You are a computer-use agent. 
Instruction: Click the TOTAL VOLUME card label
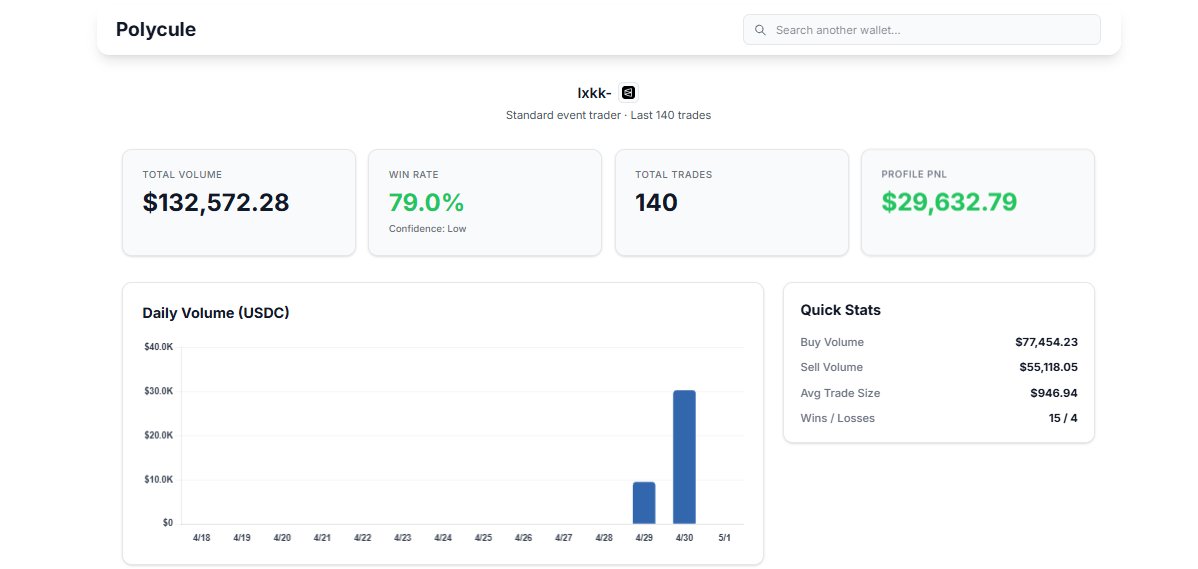pos(182,175)
